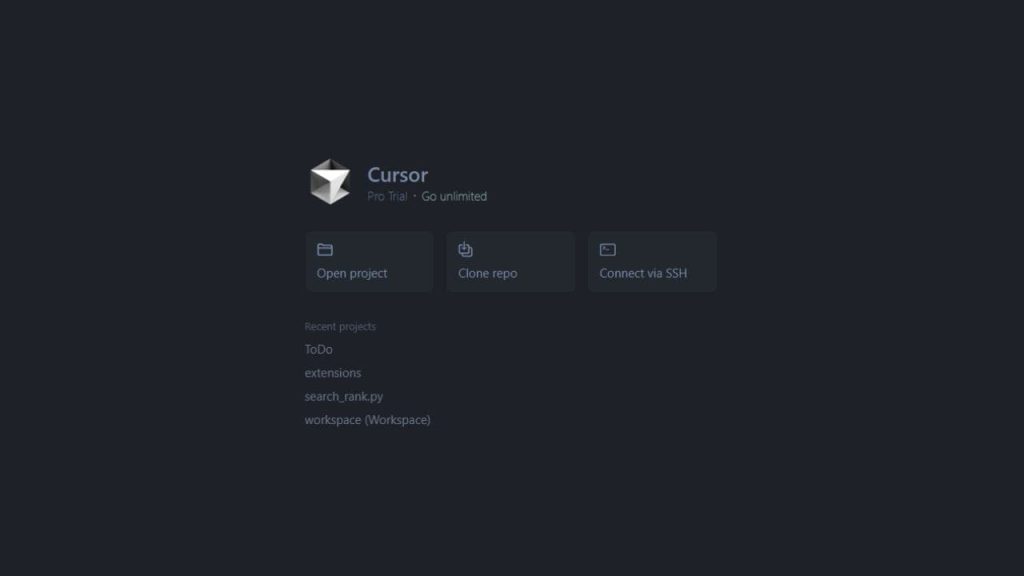Click the (Workspace) suffix of the last recent entry
The height and width of the screenshot is (576, 1024).
[x=397, y=420]
